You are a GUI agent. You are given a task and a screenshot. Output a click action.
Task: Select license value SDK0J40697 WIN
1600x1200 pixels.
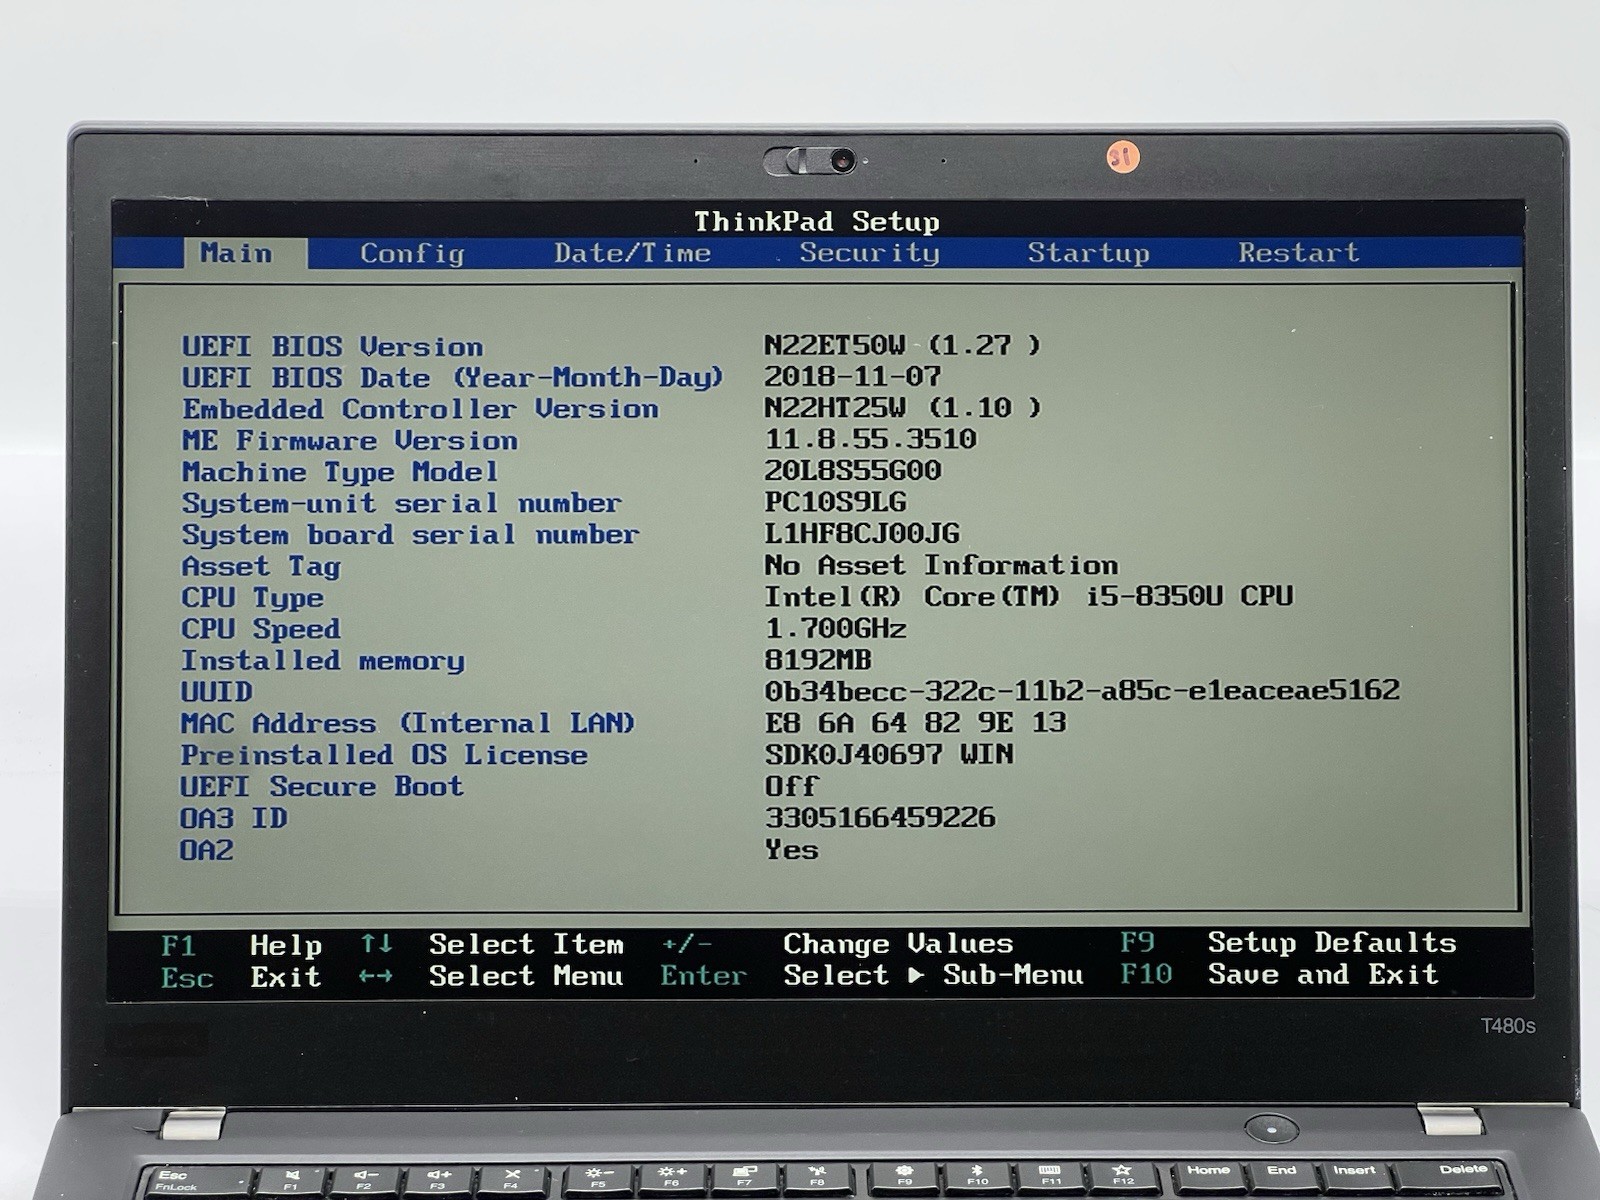[x=888, y=753]
